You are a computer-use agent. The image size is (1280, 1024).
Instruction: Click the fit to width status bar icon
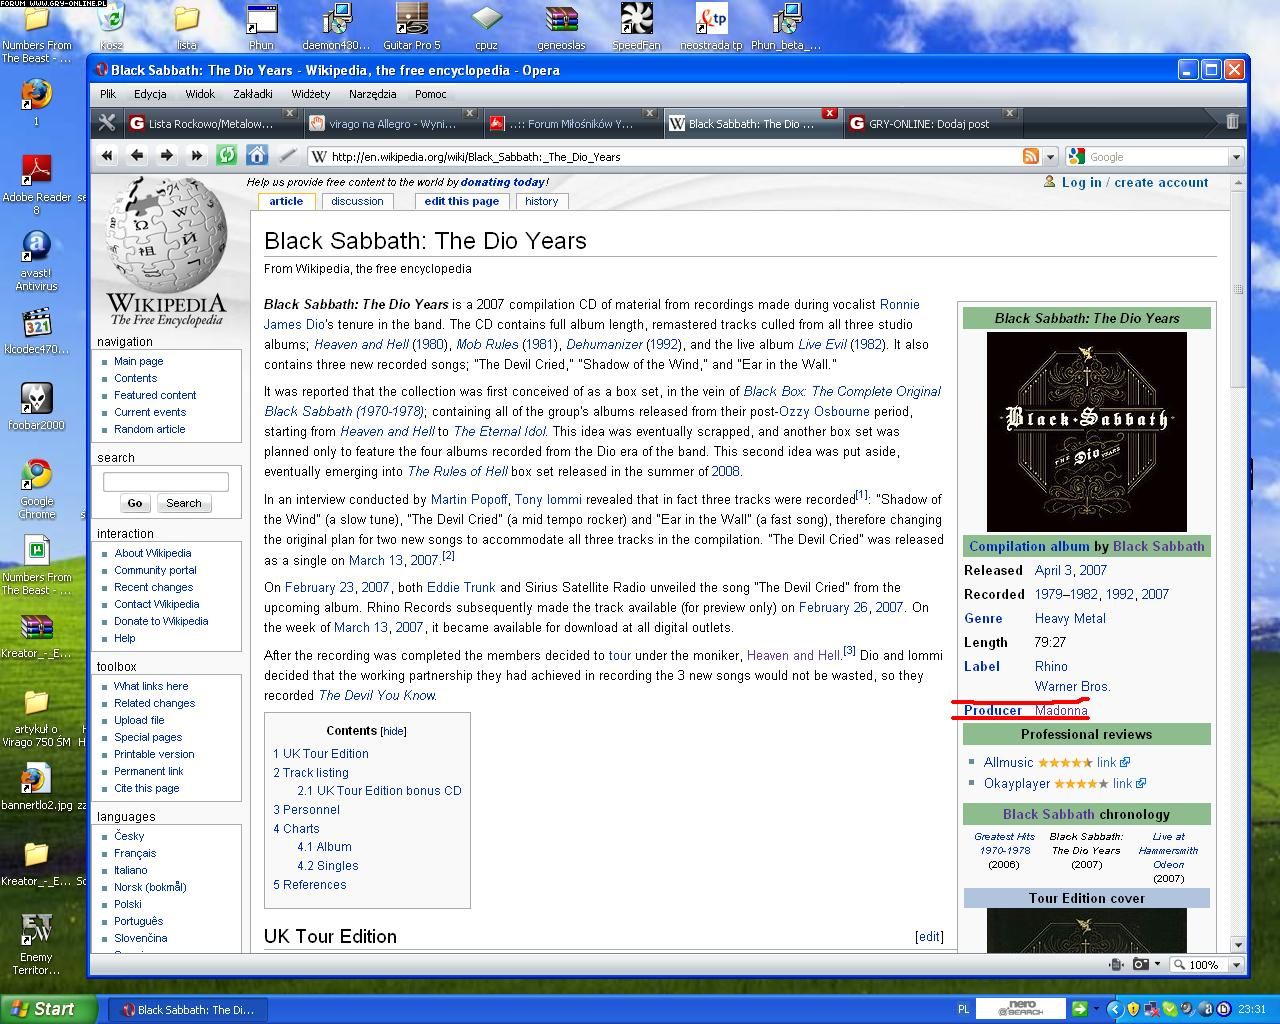(1117, 965)
